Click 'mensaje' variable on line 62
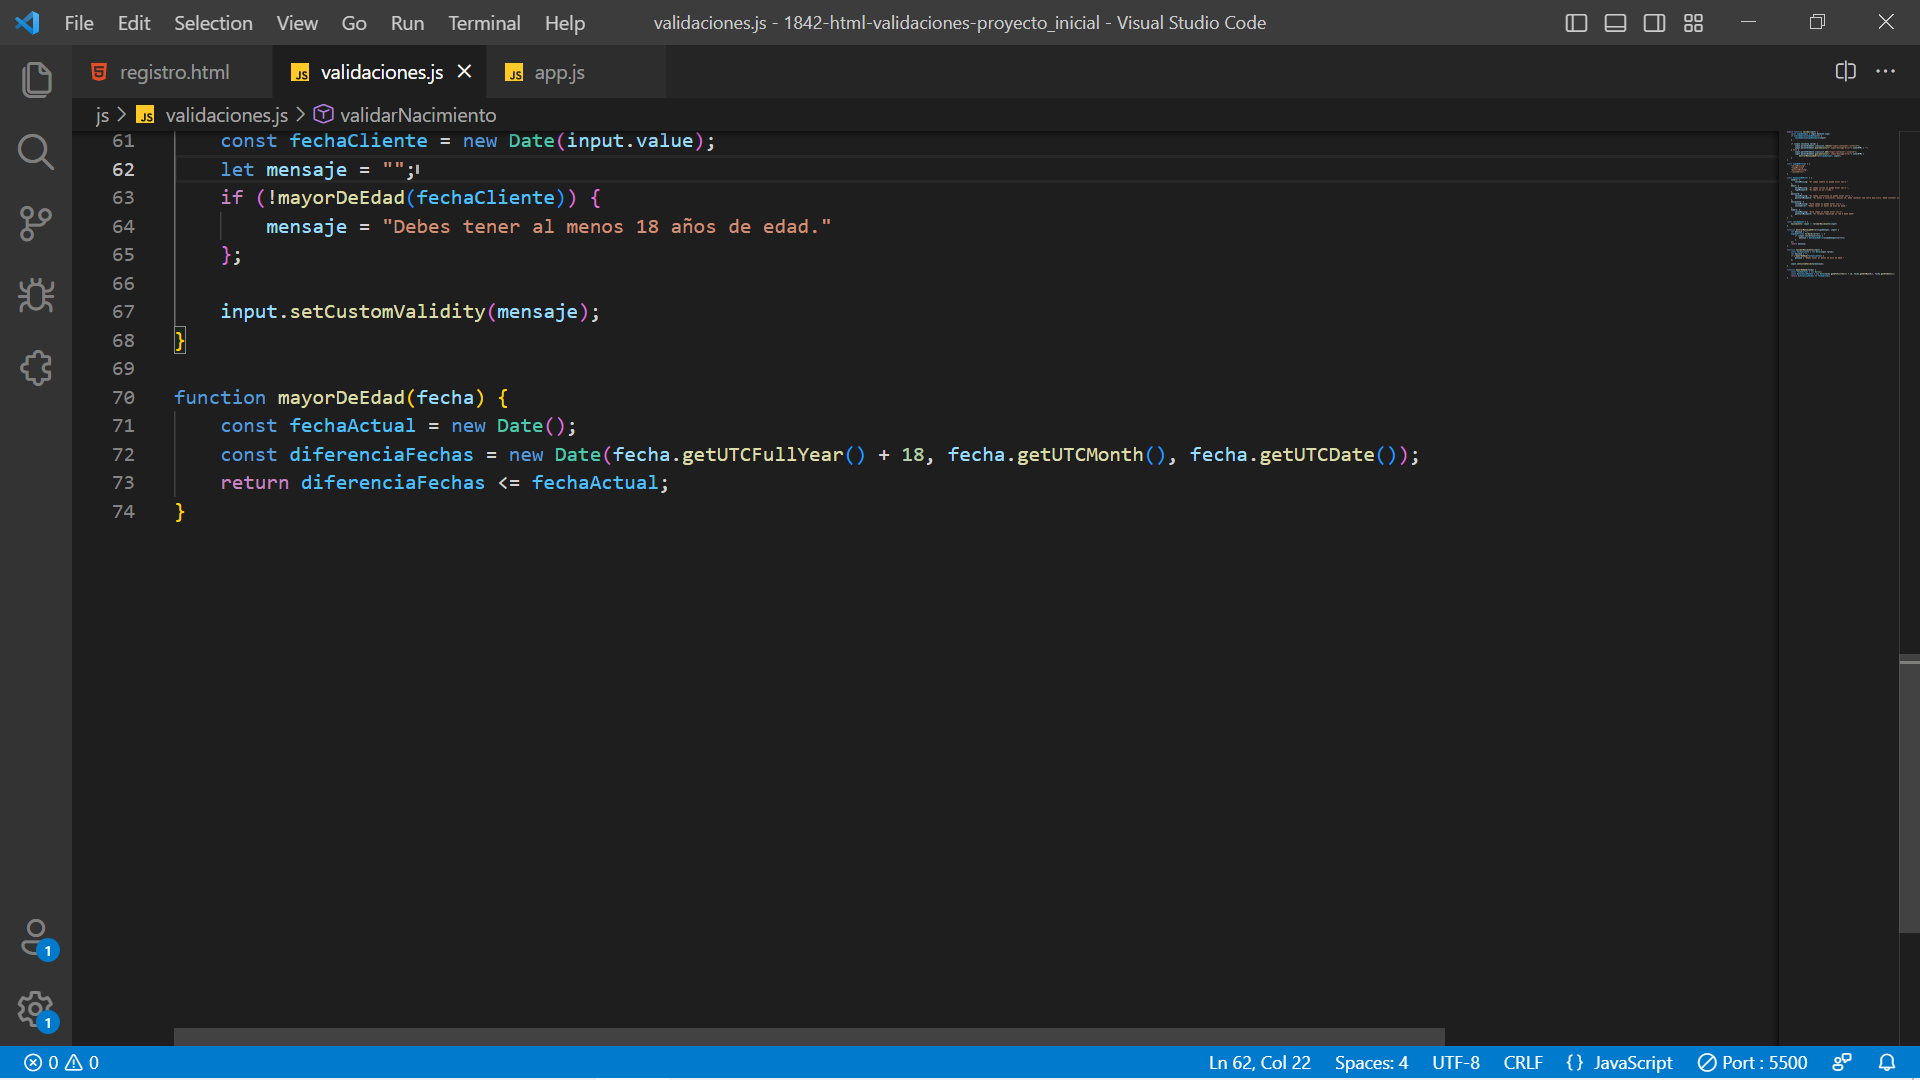This screenshot has height=1080, width=1920. [306, 169]
